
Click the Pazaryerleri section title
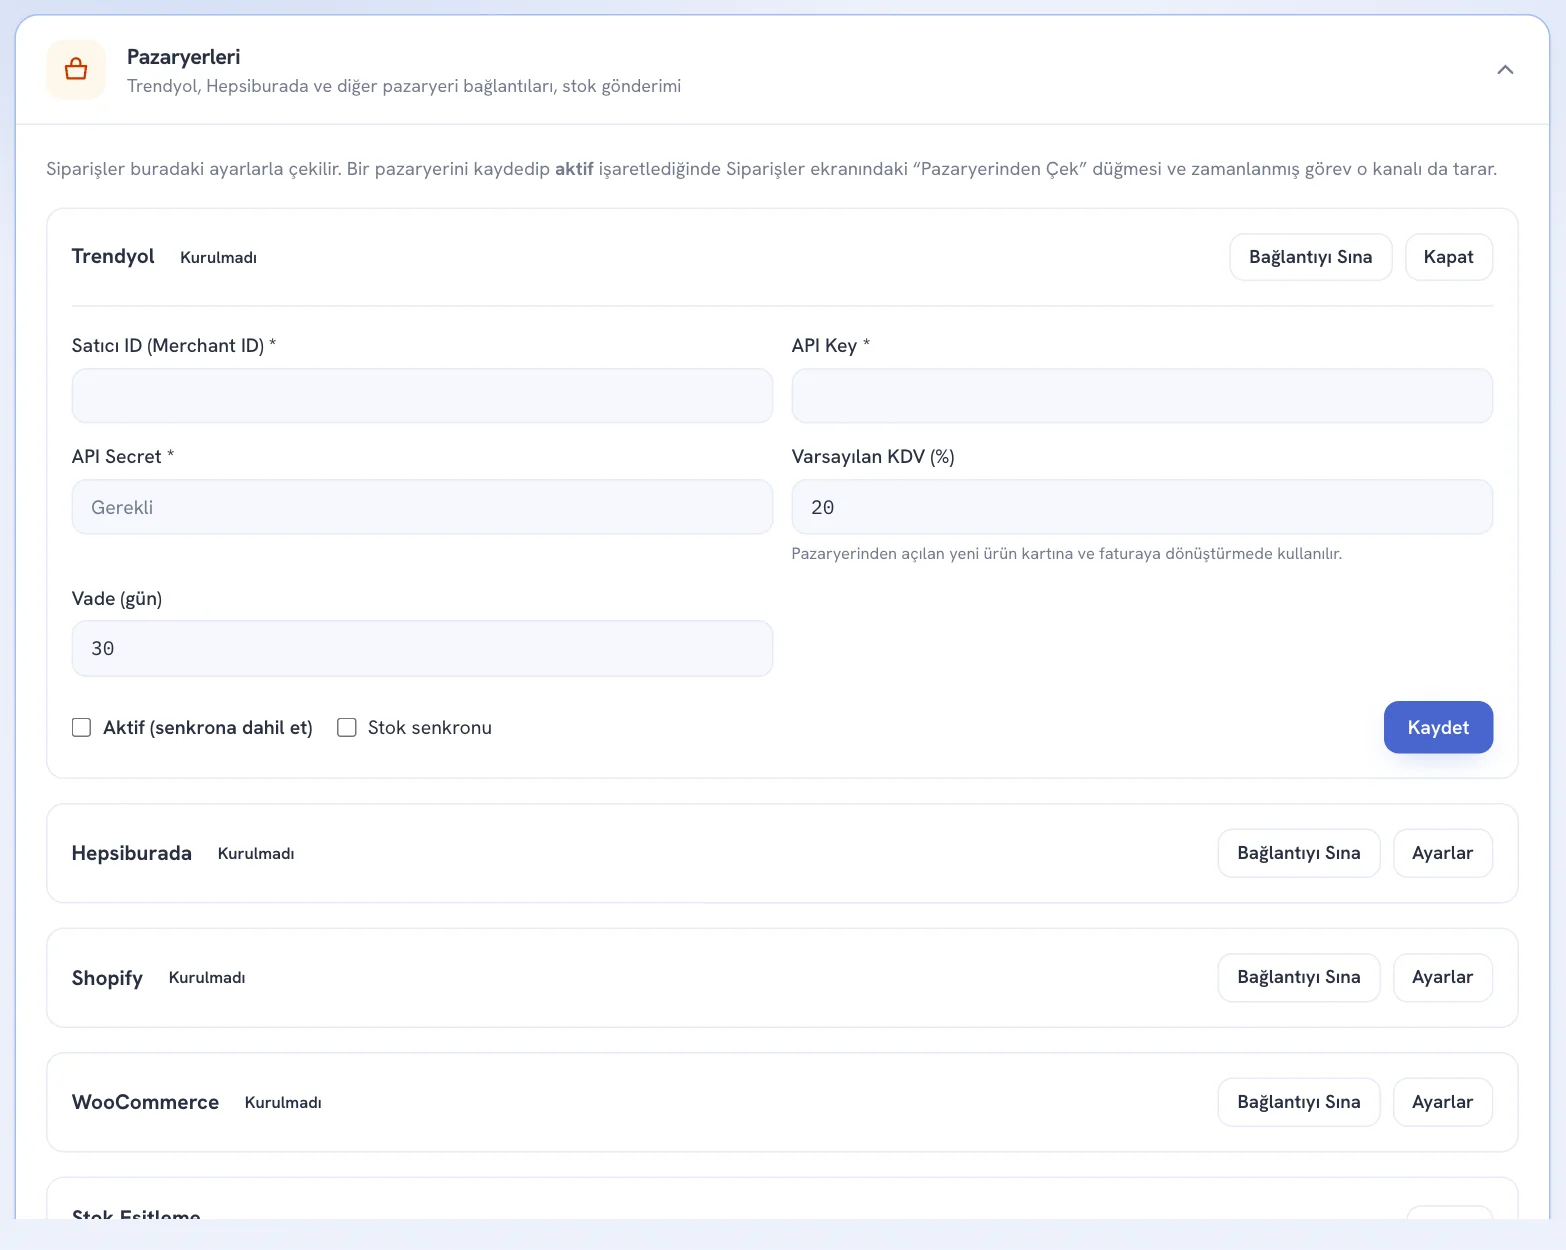point(183,57)
